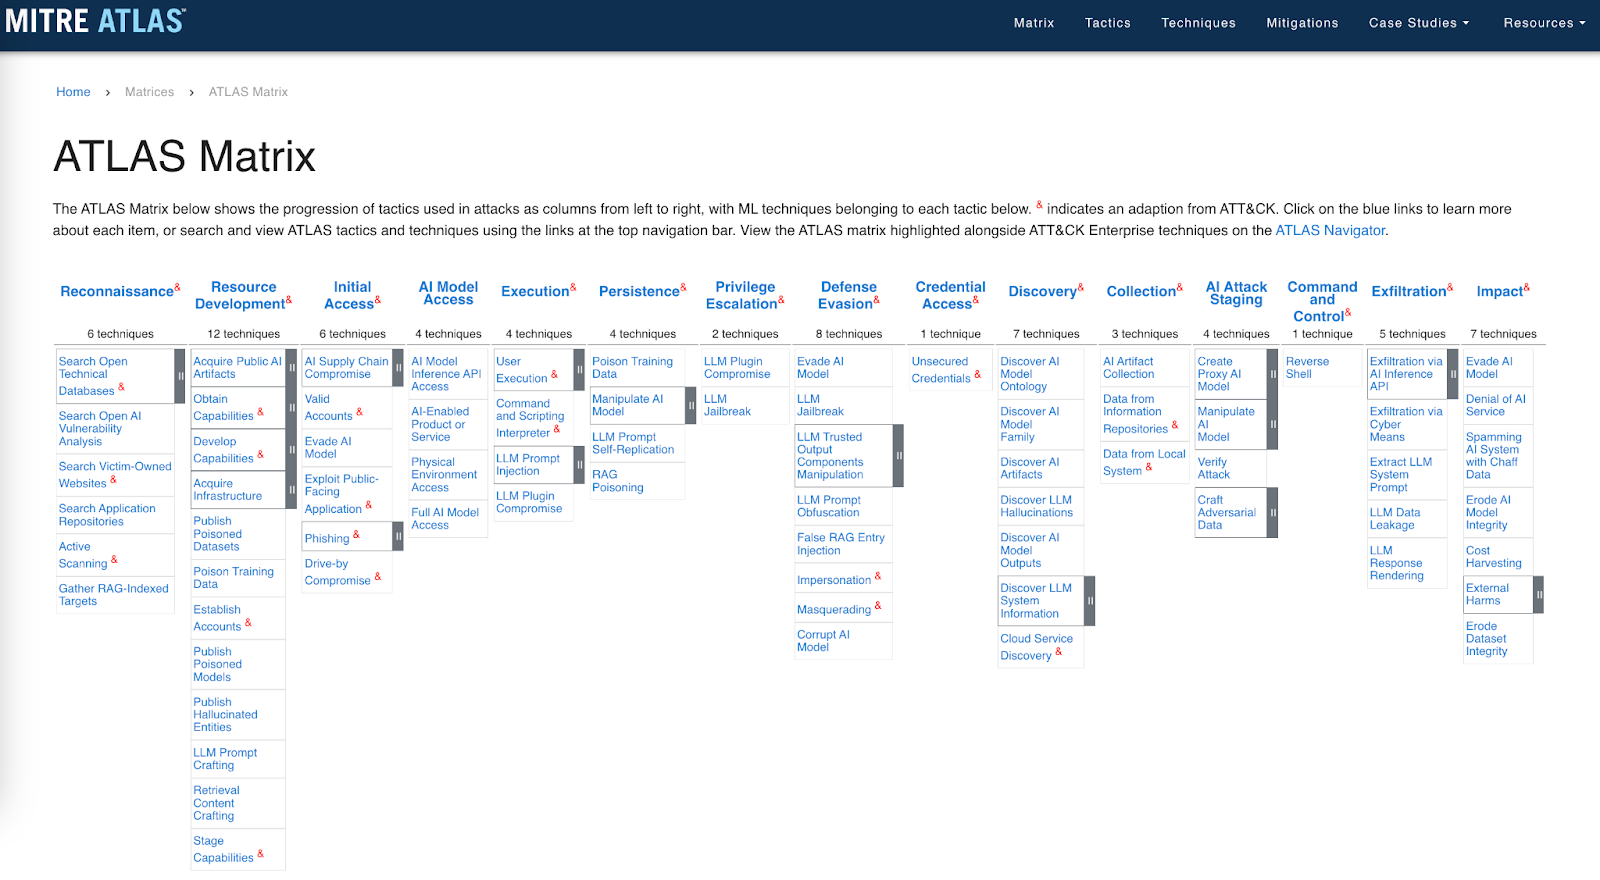The width and height of the screenshot is (1600, 880).
Task: Open Masquerading technique
Action: [834, 609]
